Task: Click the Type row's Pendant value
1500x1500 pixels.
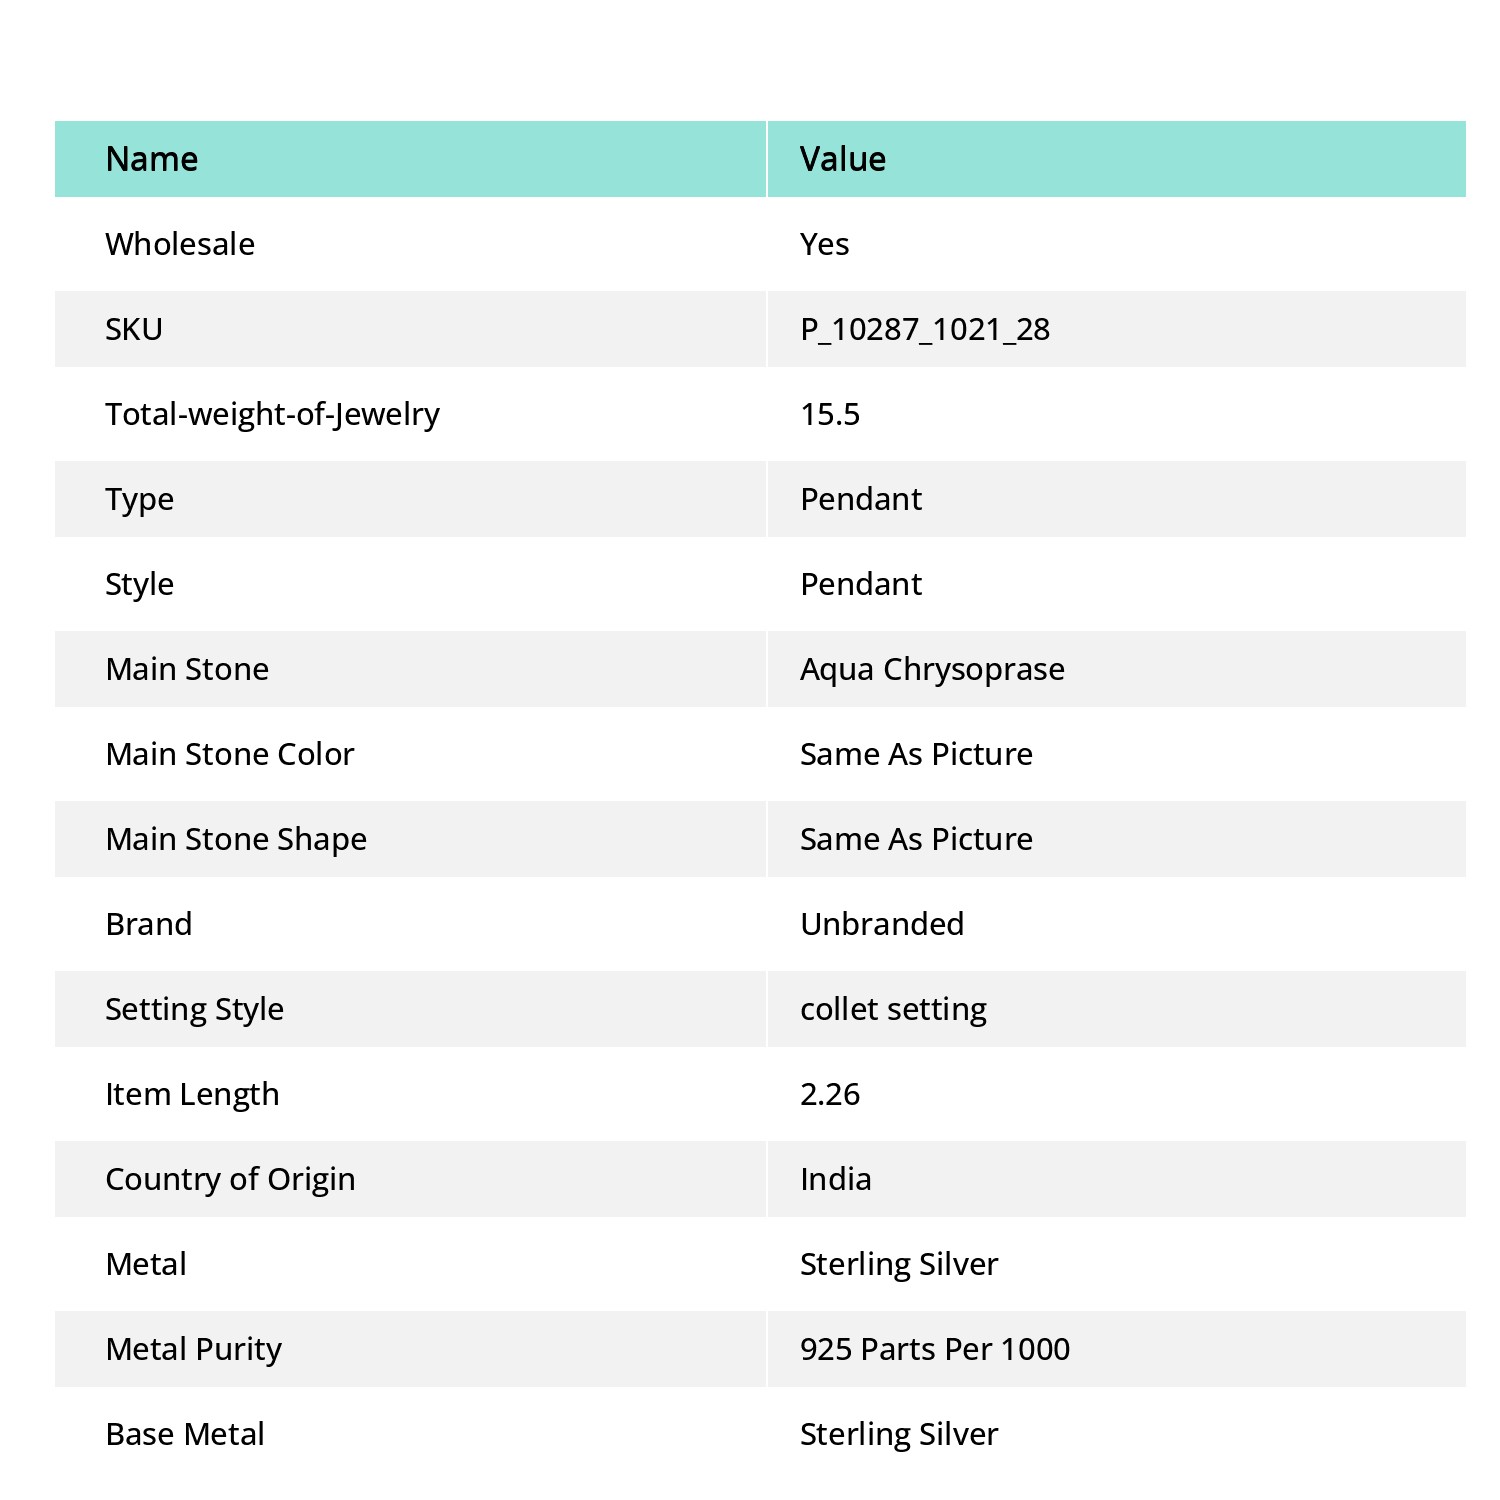Action: pos(861,499)
